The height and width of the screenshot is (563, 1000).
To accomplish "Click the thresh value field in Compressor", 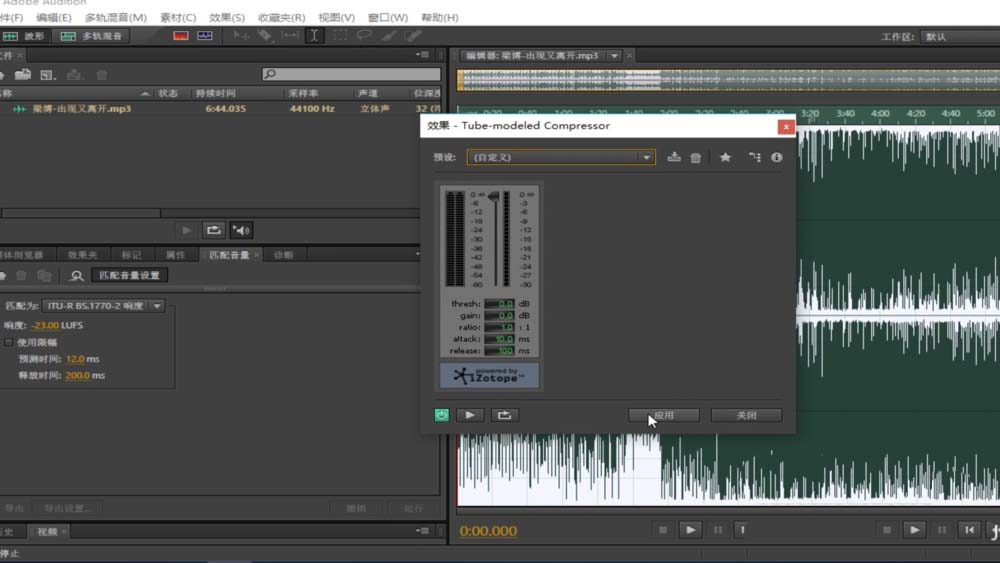I will (499, 303).
